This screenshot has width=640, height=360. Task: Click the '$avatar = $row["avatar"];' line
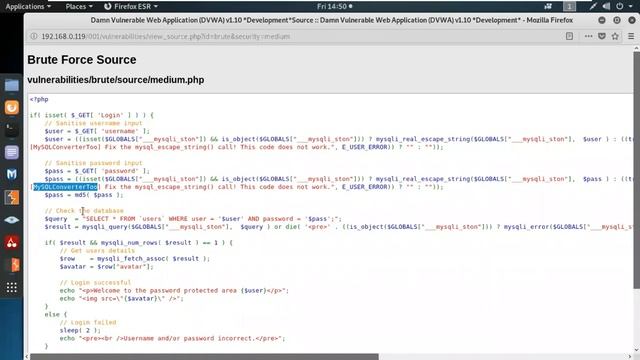[x=107, y=267]
